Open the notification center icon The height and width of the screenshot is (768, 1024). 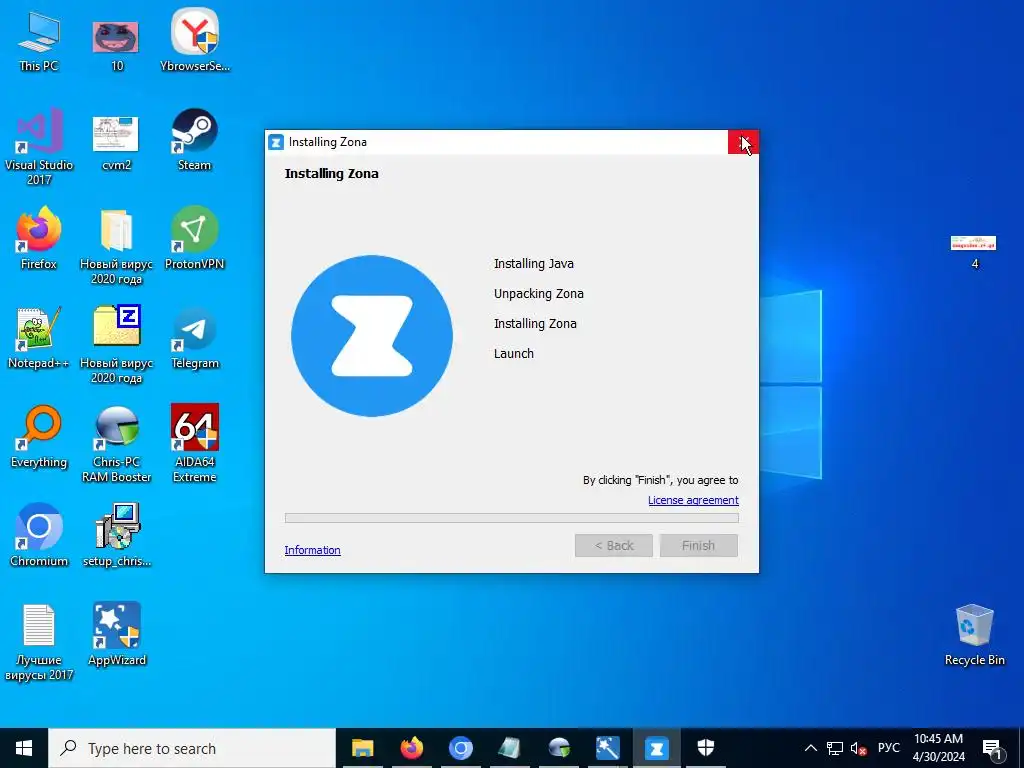992,748
